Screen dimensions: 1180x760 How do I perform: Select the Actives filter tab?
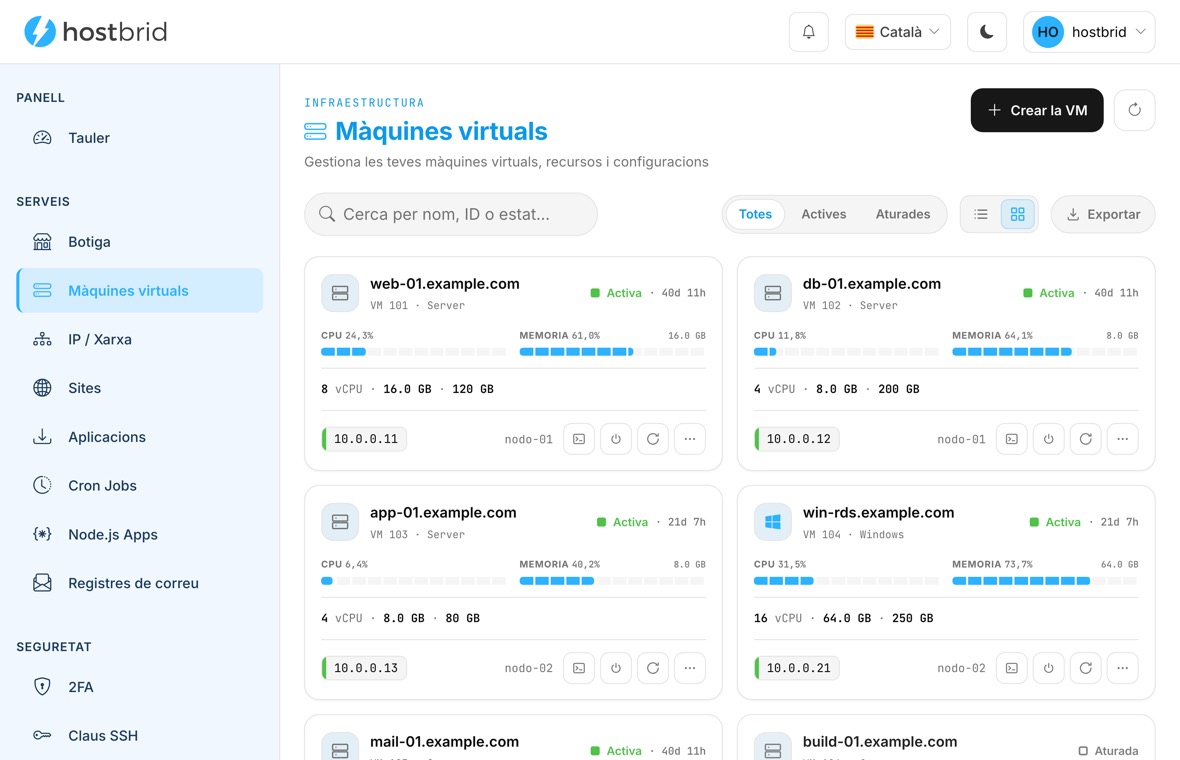point(823,214)
